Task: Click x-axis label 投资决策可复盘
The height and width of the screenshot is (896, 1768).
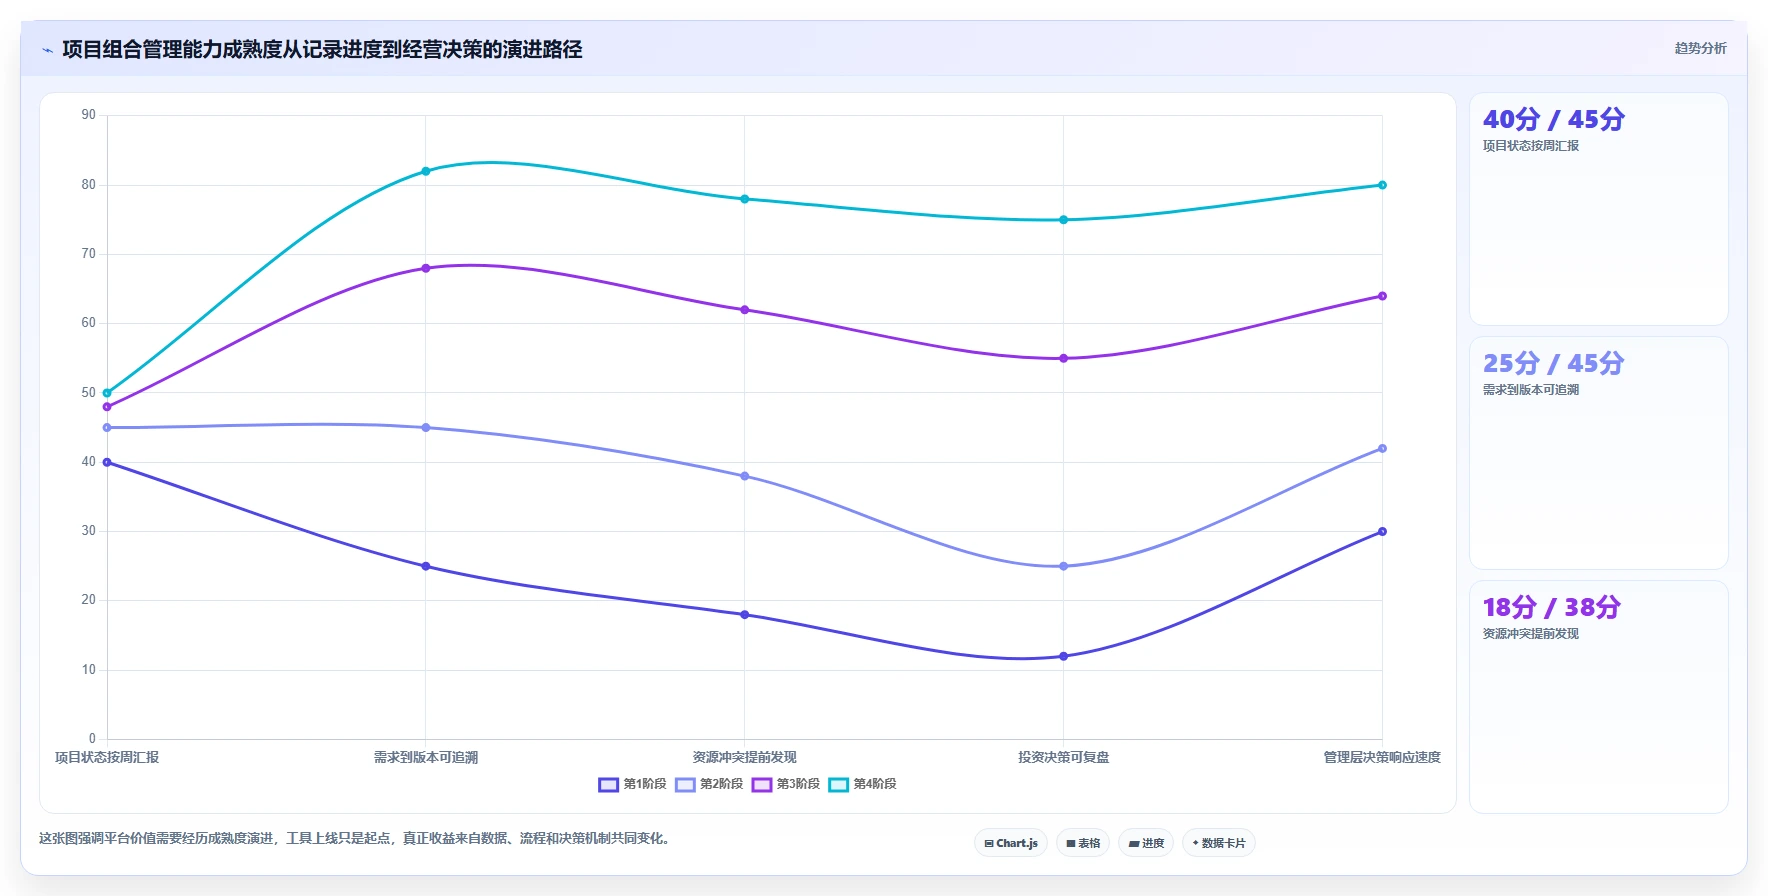Action: click(x=1063, y=757)
